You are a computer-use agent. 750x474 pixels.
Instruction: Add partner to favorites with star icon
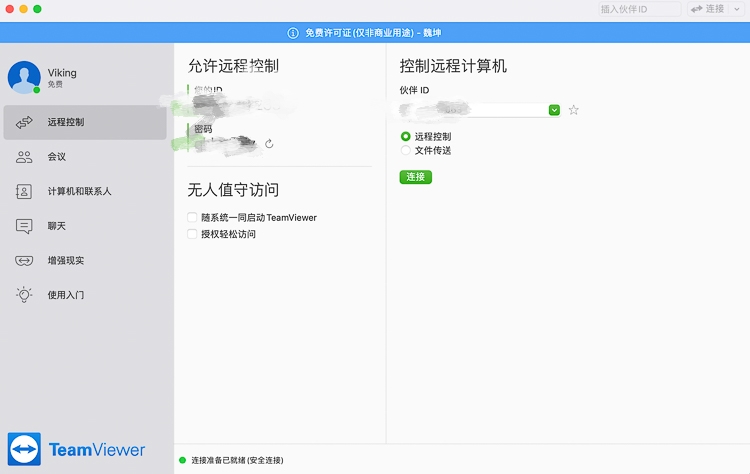coord(574,110)
